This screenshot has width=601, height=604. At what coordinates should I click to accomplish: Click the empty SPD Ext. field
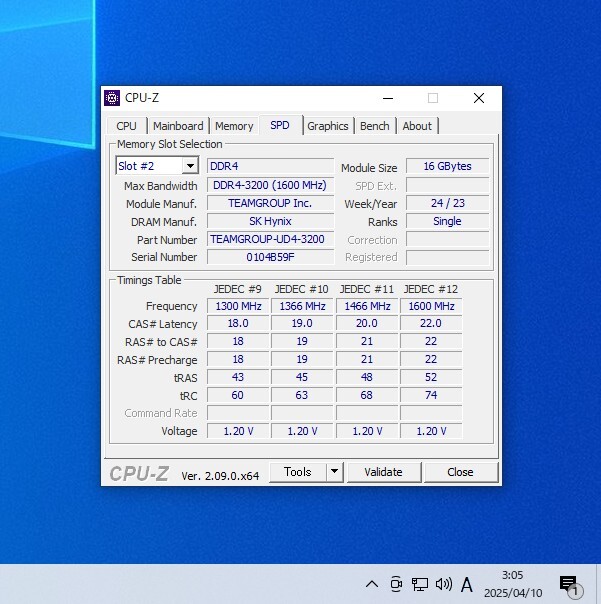[448, 185]
